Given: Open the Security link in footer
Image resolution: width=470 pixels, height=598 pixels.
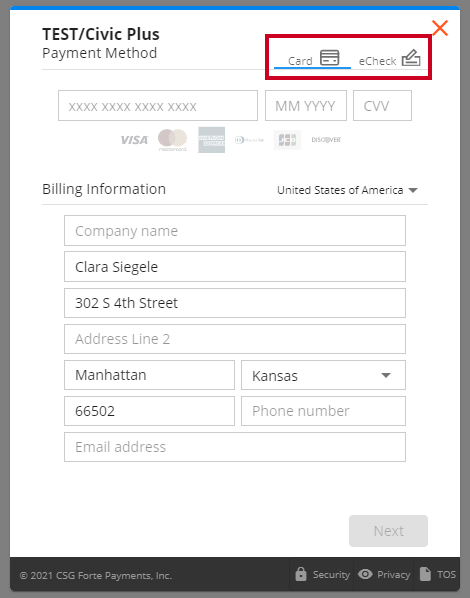Looking at the screenshot, I should 322,574.
